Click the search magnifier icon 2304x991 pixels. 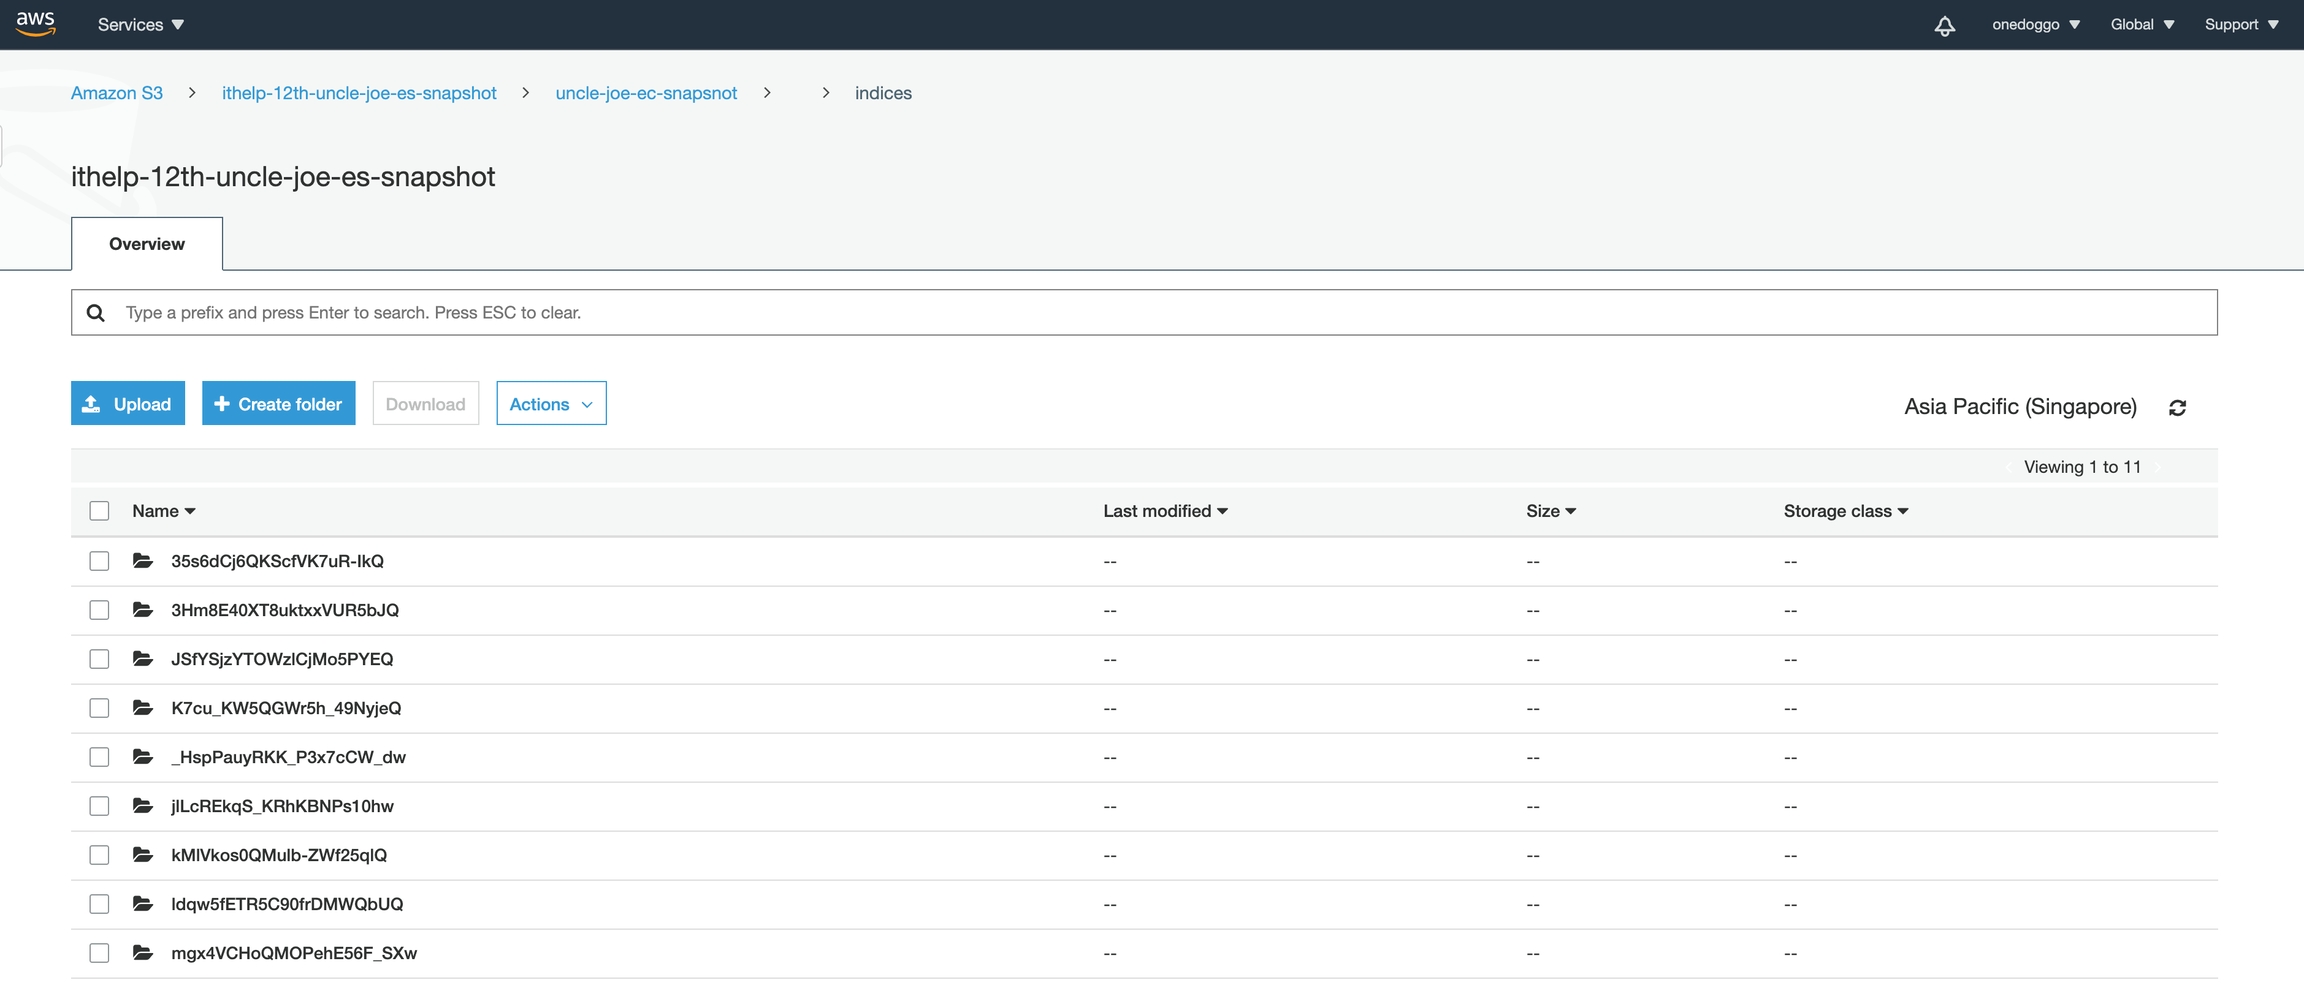click(x=96, y=313)
